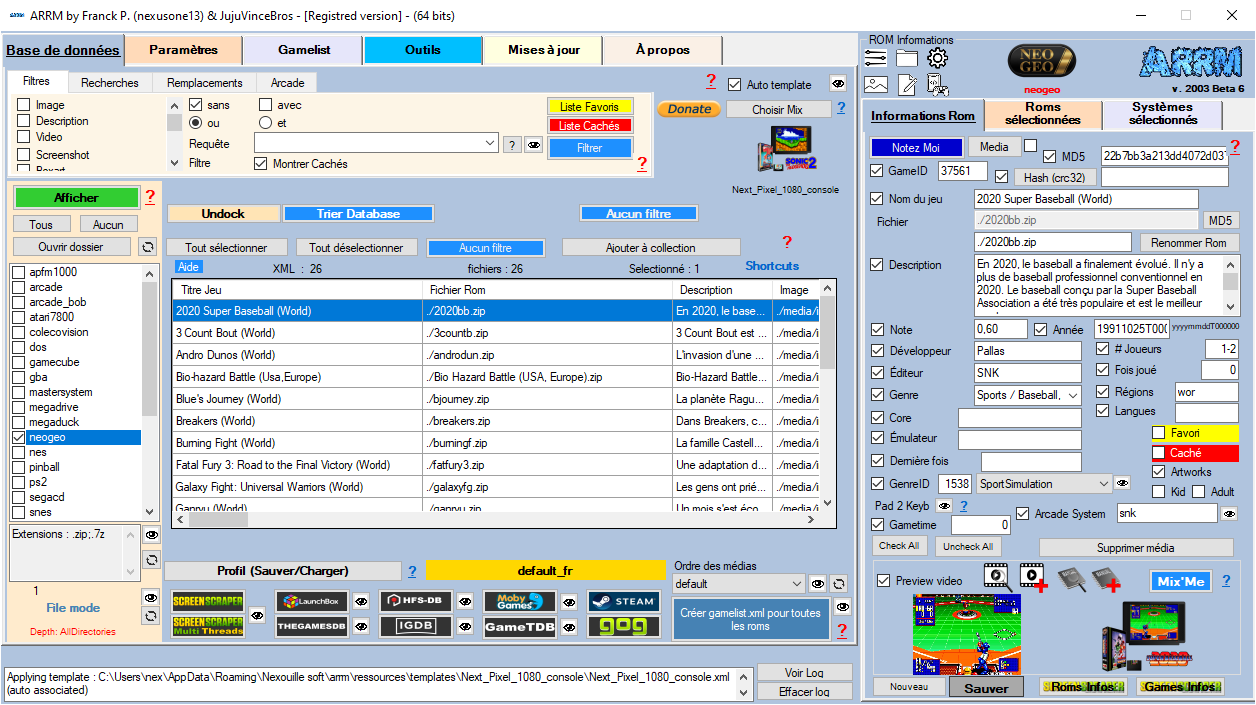Click the Tout sélectionner button

pyautogui.click(x=227, y=248)
